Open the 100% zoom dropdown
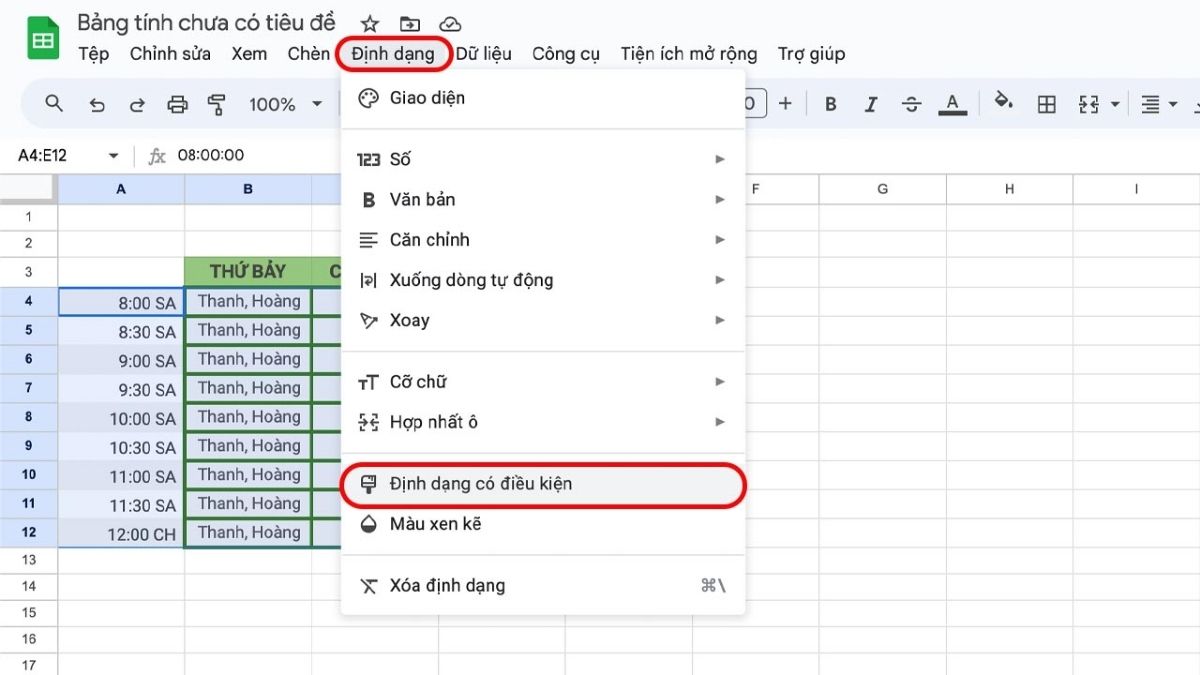This screenshot has width=1200, height=675. 285,104
